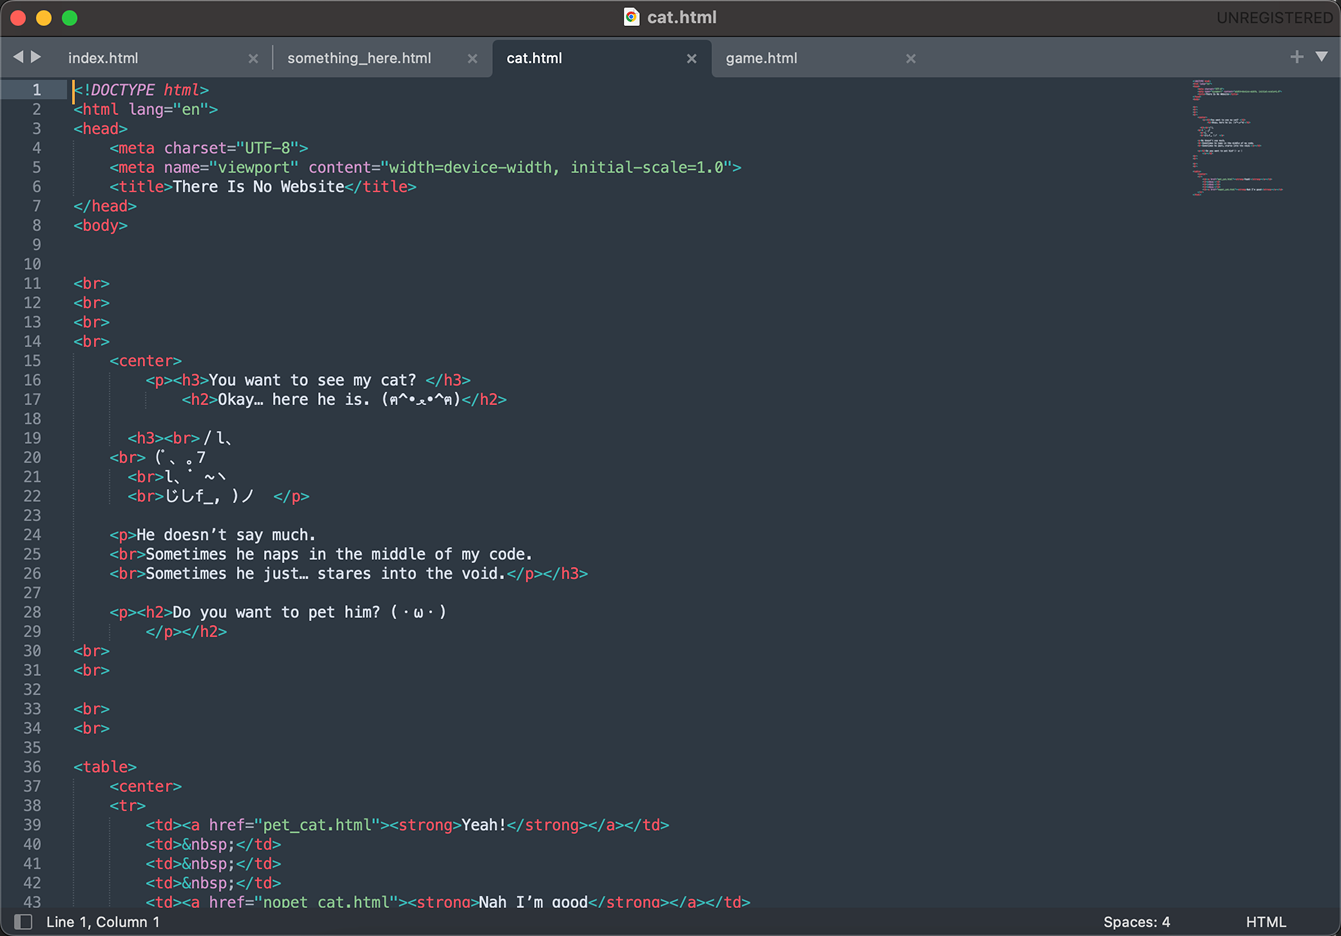
Task: Click the "width=device-width, initial-scale=1.0" content value
Action: tap(556, 167)
